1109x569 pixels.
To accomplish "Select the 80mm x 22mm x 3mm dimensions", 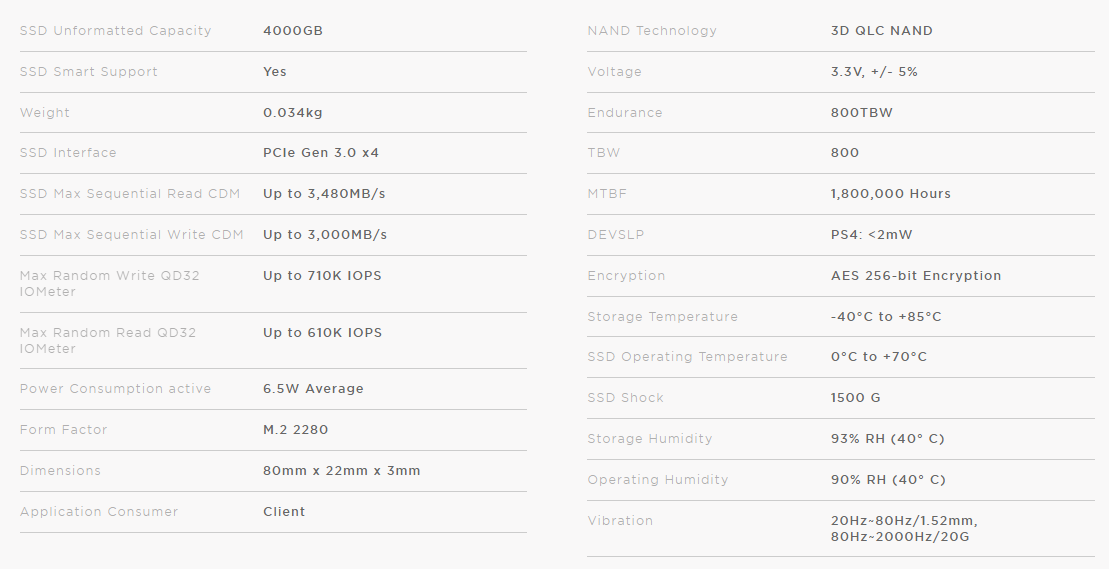I will pyautogui.click(x=342, y=471).
